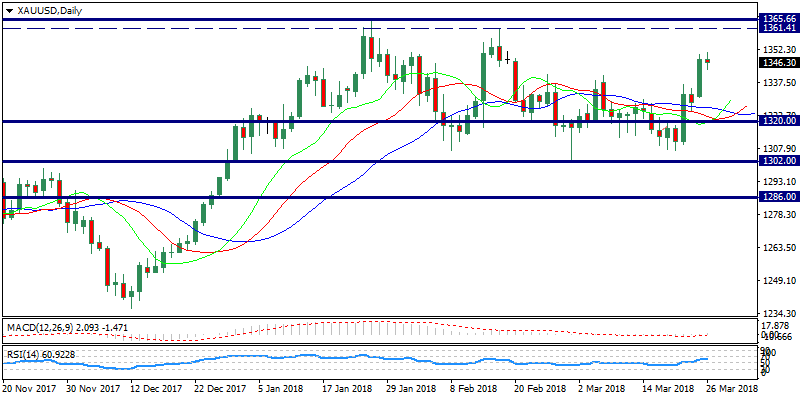Click the current price 1346.30 label
This screenshot has width=800, height=400.
point(778,62)
